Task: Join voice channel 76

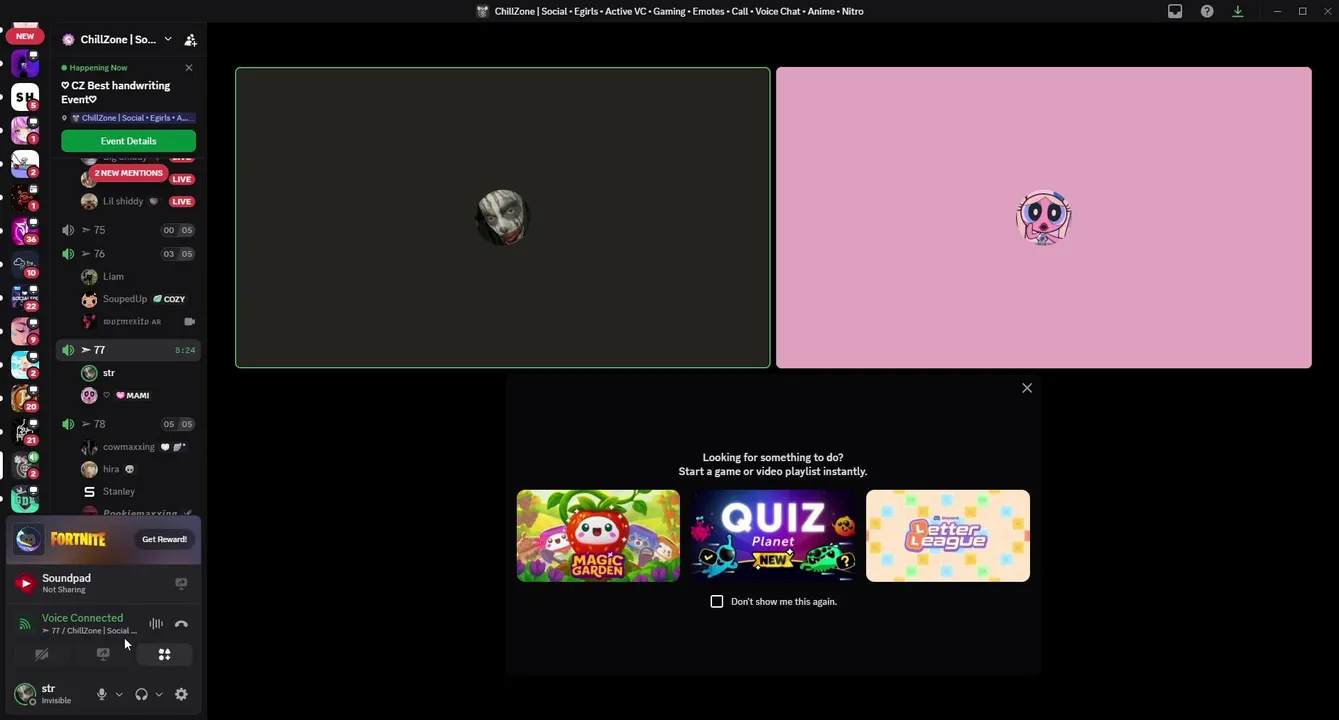Action: pos(128,254)
